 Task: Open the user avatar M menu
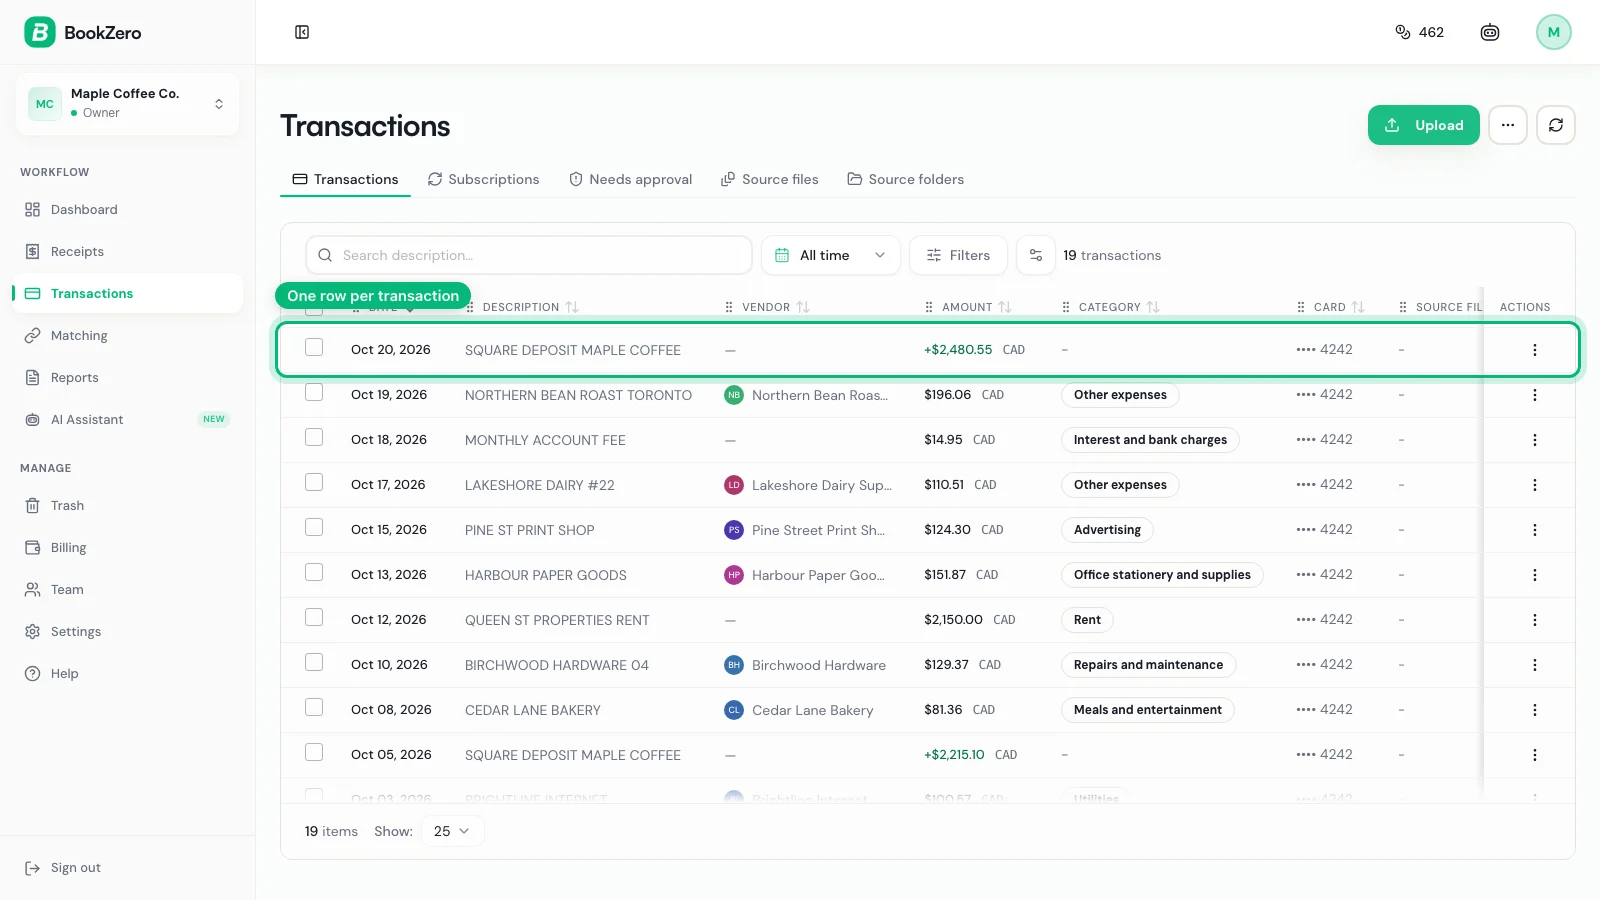click(1554, 32)
